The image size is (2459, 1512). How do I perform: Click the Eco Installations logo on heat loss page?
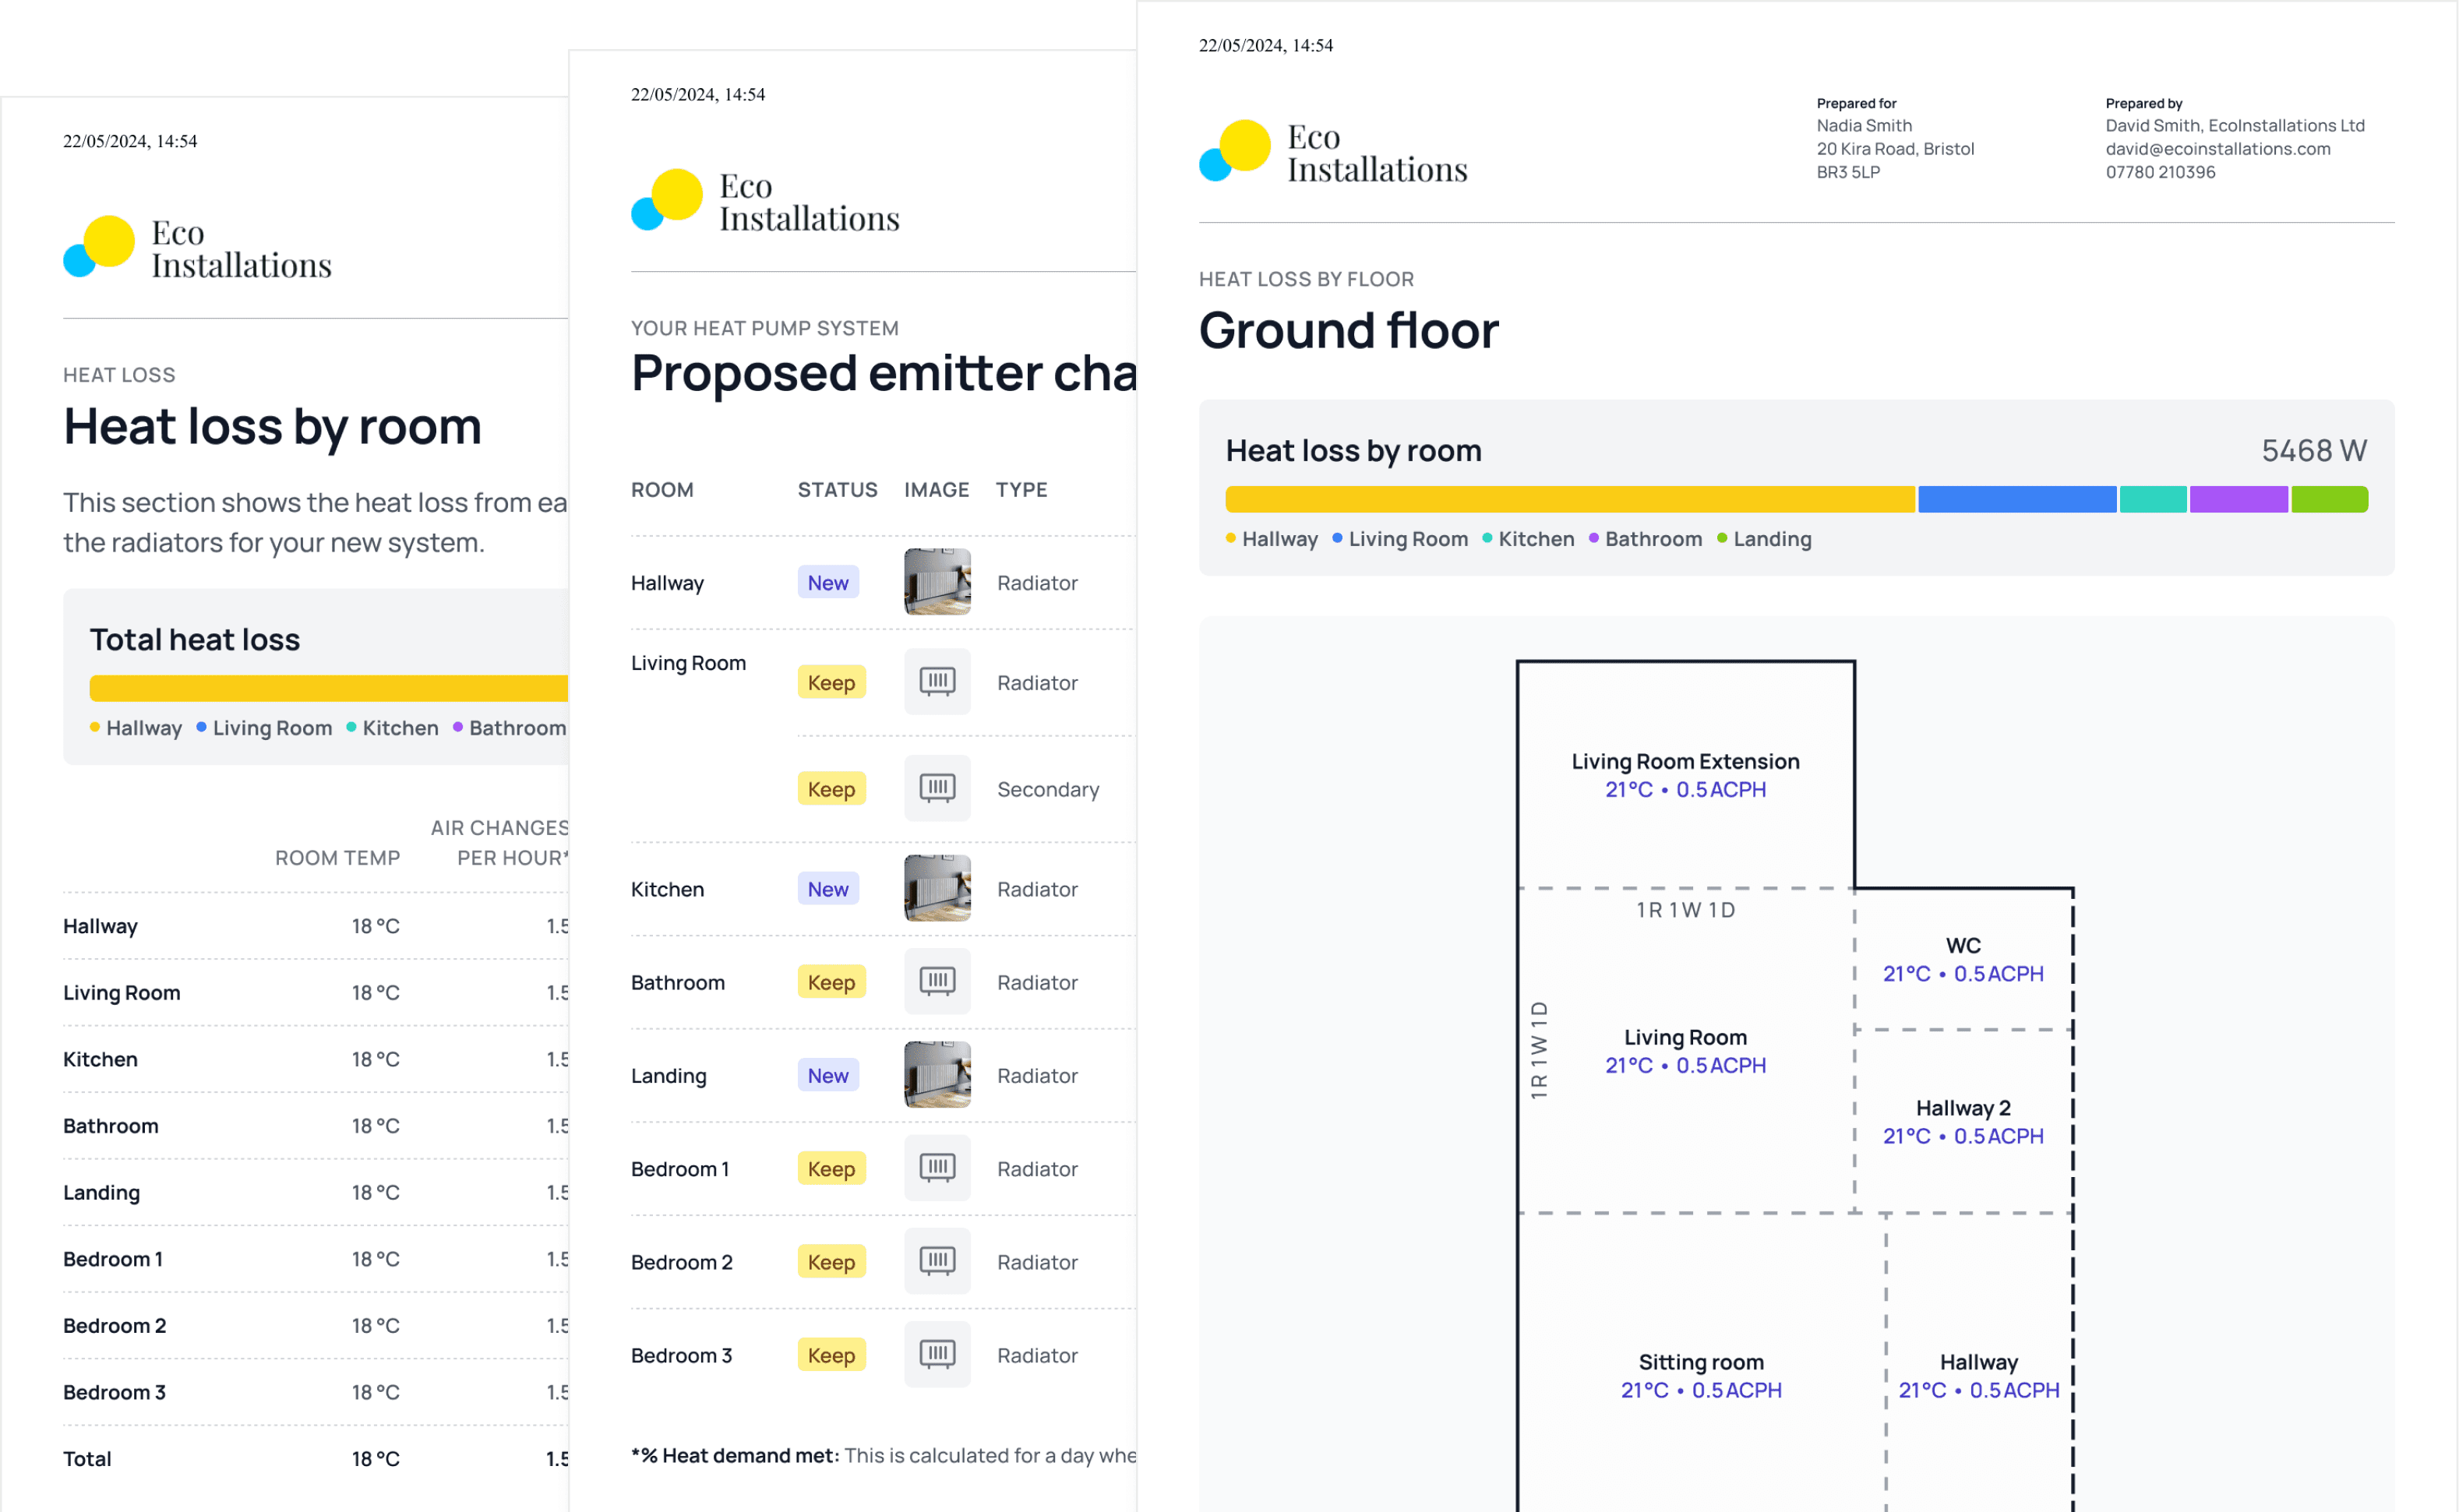pos(197,248)
